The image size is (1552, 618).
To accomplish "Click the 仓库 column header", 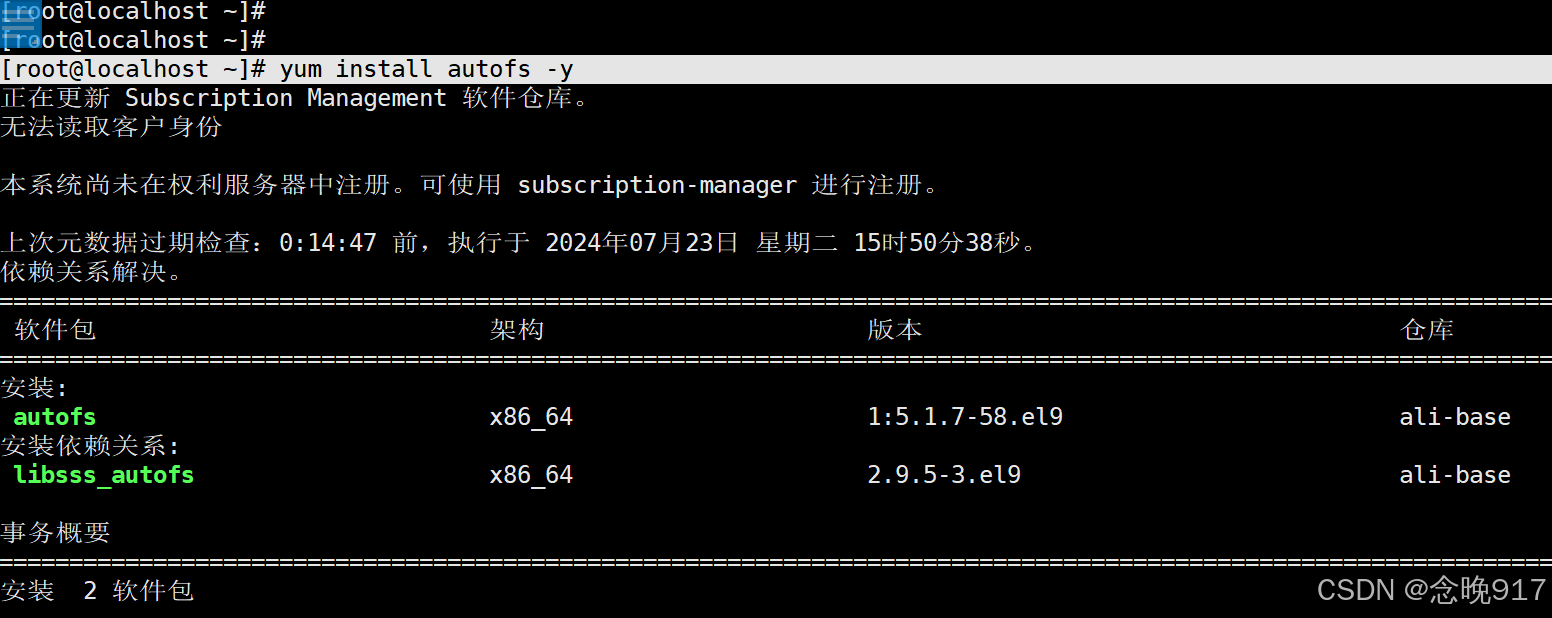I will pyautogui.click(x=1427, y=330).
